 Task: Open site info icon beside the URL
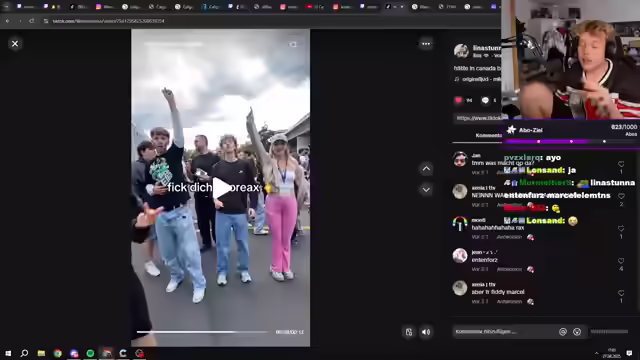[x=46, y=21]
